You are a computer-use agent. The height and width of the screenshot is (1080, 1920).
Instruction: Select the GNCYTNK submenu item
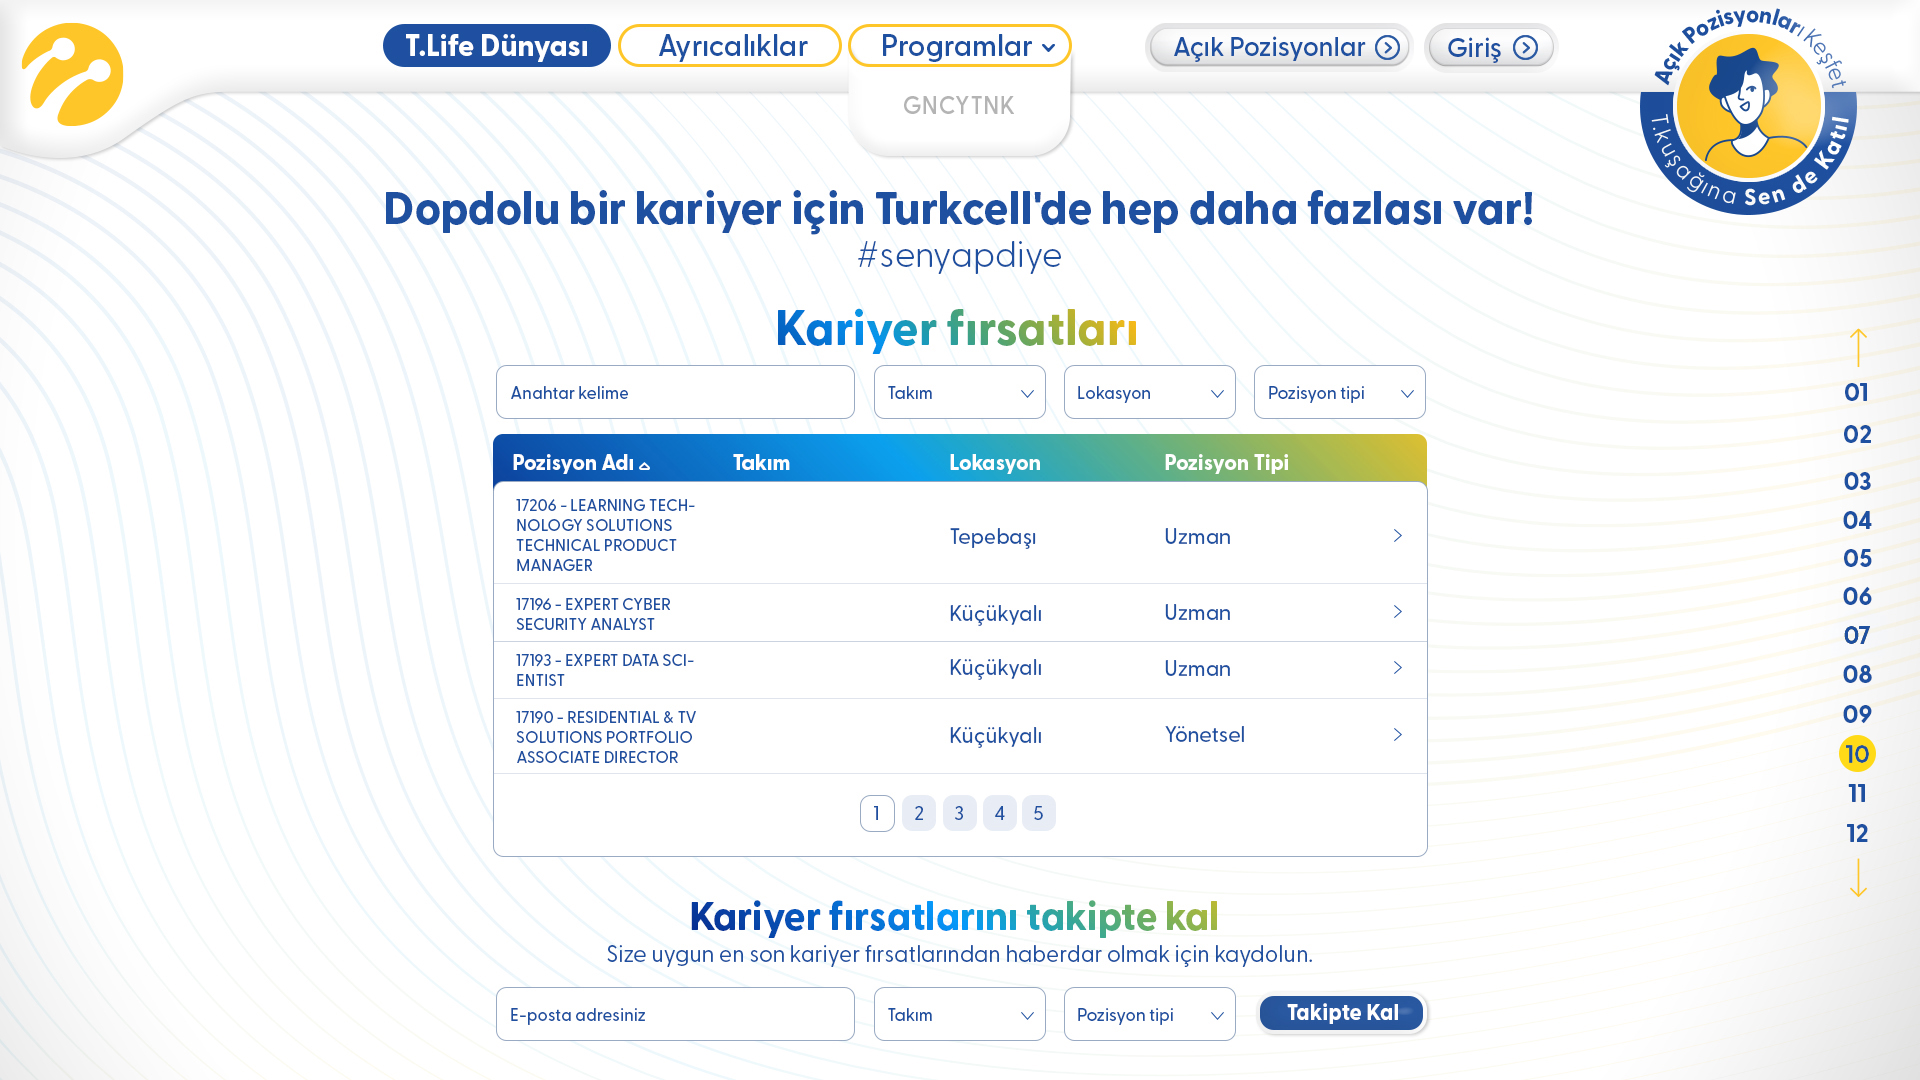(959, 105)
